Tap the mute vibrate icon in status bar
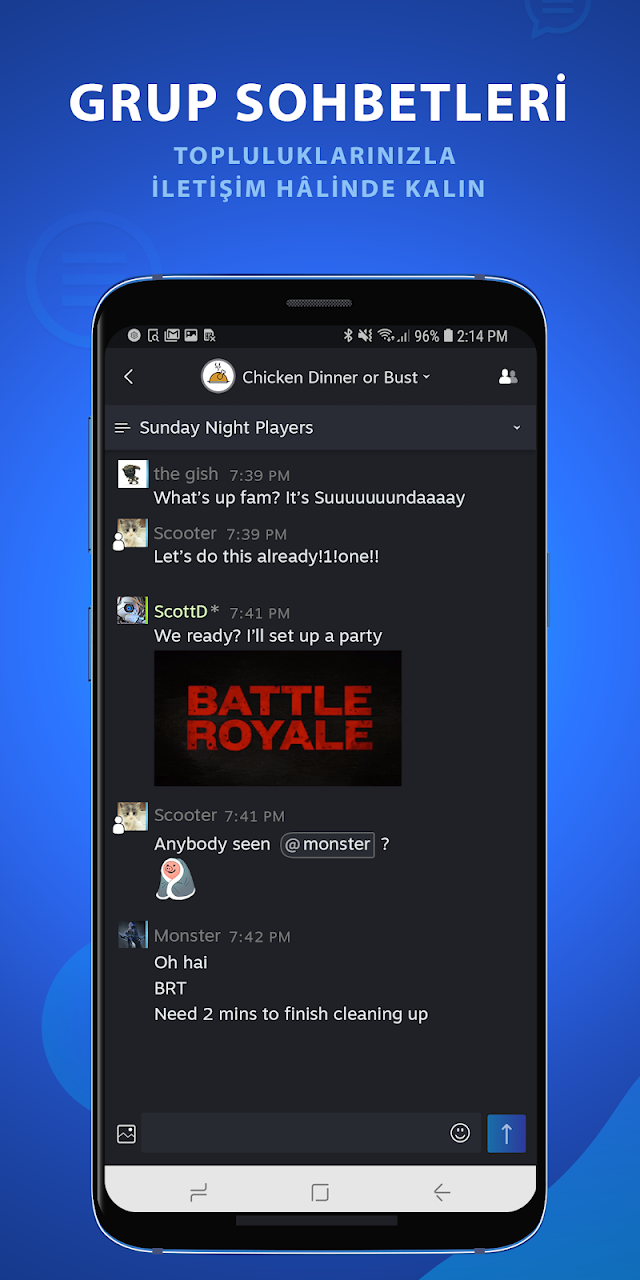 (x=366, y=336)
